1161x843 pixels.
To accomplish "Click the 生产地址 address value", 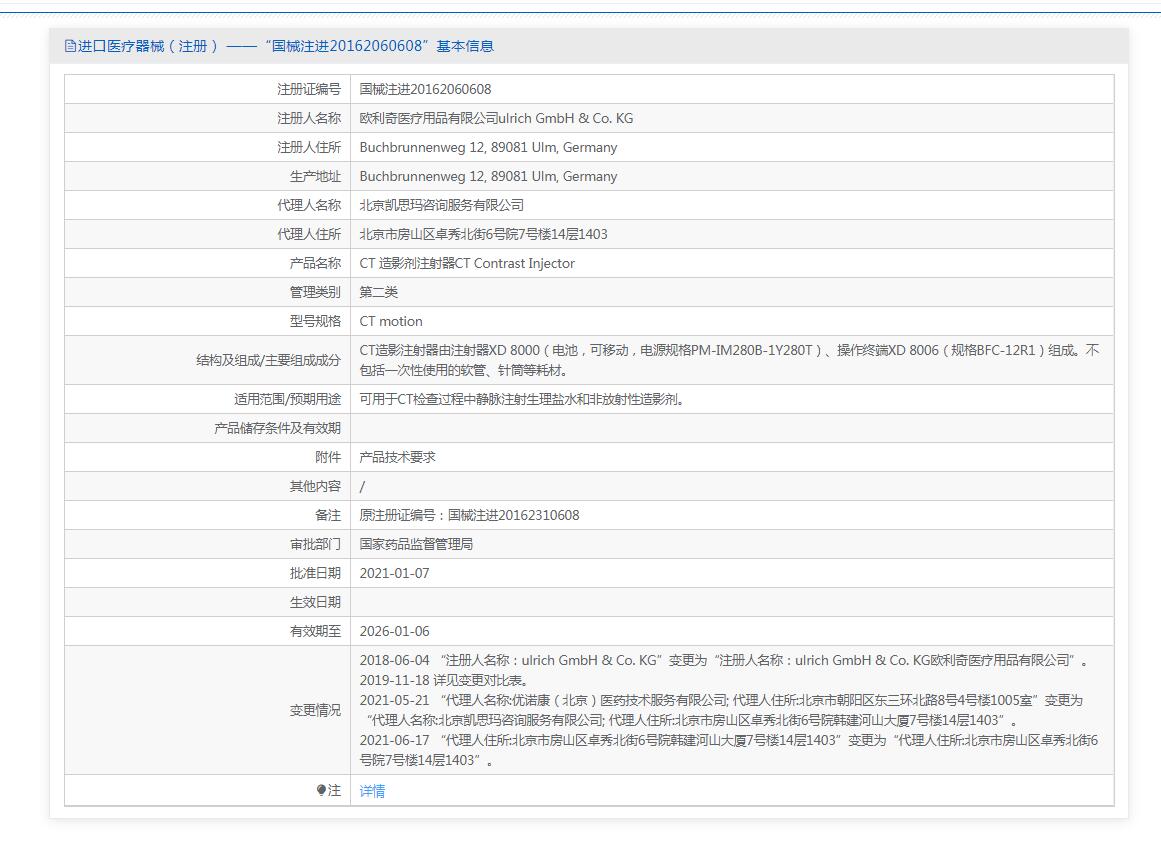I will 488,176.
